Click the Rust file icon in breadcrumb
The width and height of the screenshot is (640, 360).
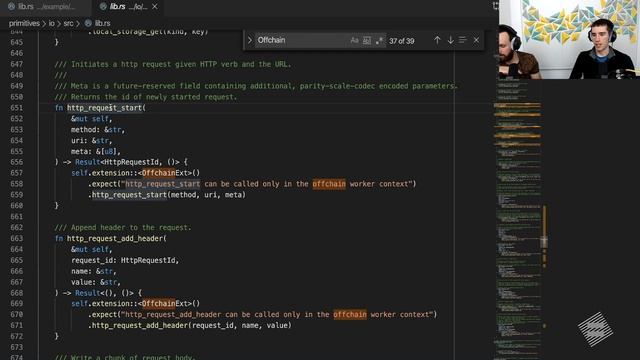tap(88, 23)
